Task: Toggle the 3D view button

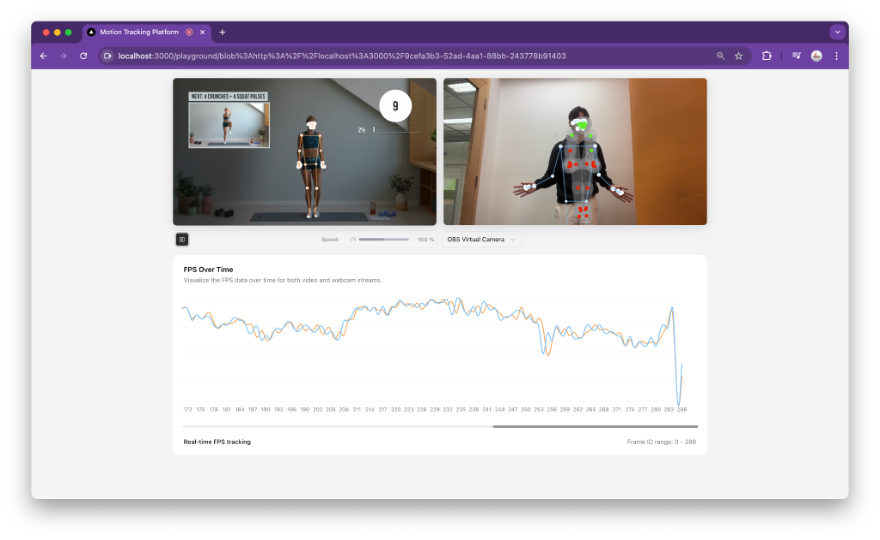Action: pos(182,239)
